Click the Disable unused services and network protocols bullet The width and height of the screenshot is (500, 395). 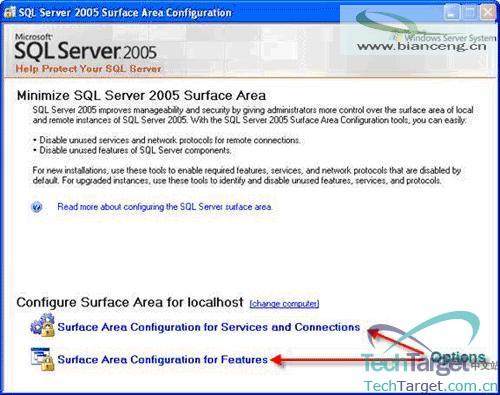tap(167, 140)
